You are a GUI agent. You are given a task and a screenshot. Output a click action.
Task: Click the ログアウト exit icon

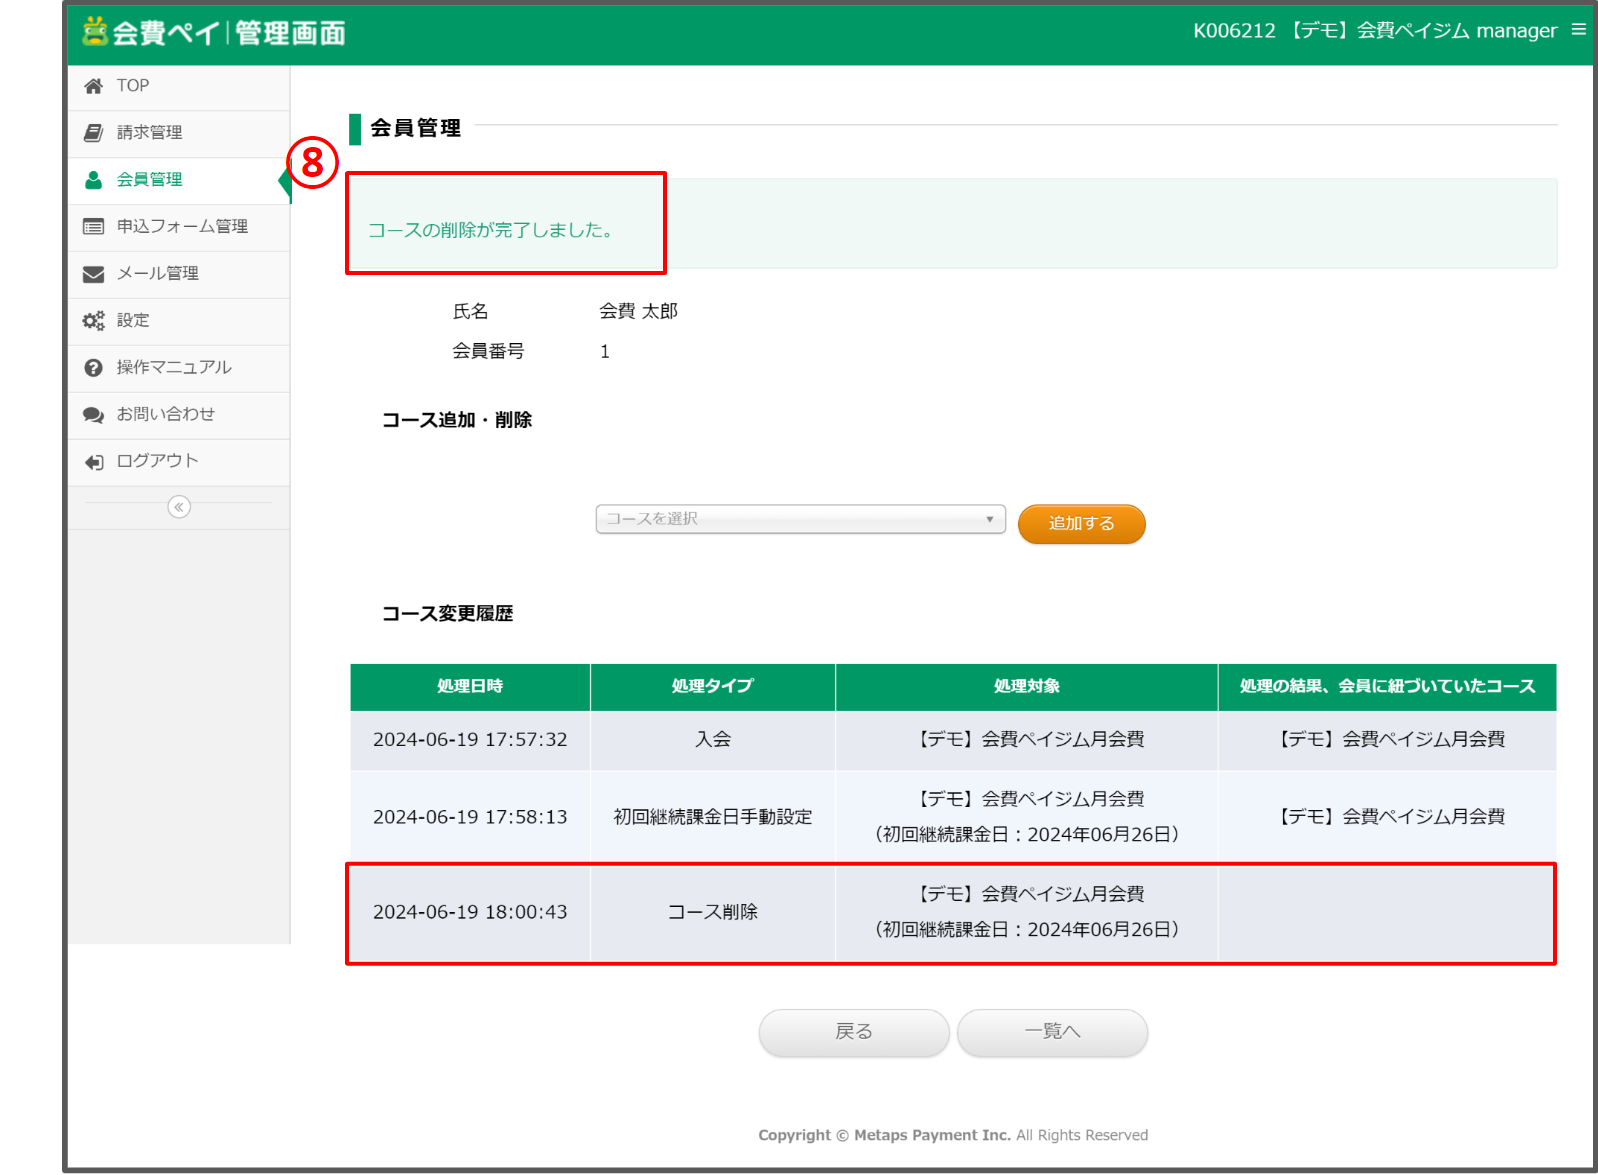click(x=94, y=462)
